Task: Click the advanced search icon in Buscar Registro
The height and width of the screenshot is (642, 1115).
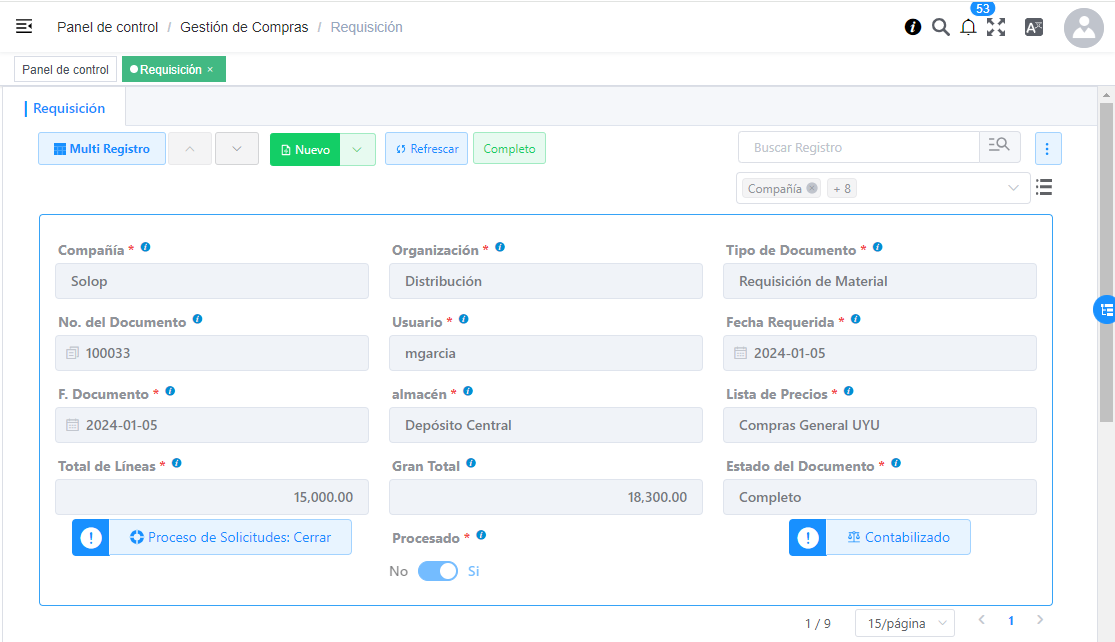Action: click(x=999, y=147)
